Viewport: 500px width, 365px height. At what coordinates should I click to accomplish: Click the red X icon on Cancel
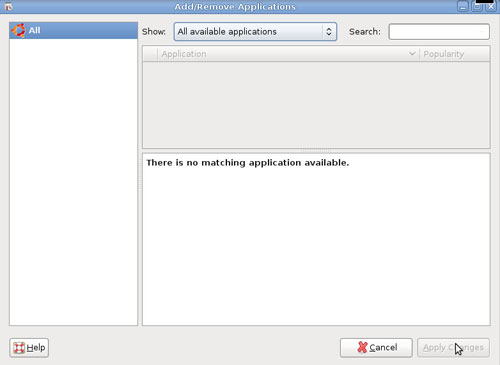[362, 347]
